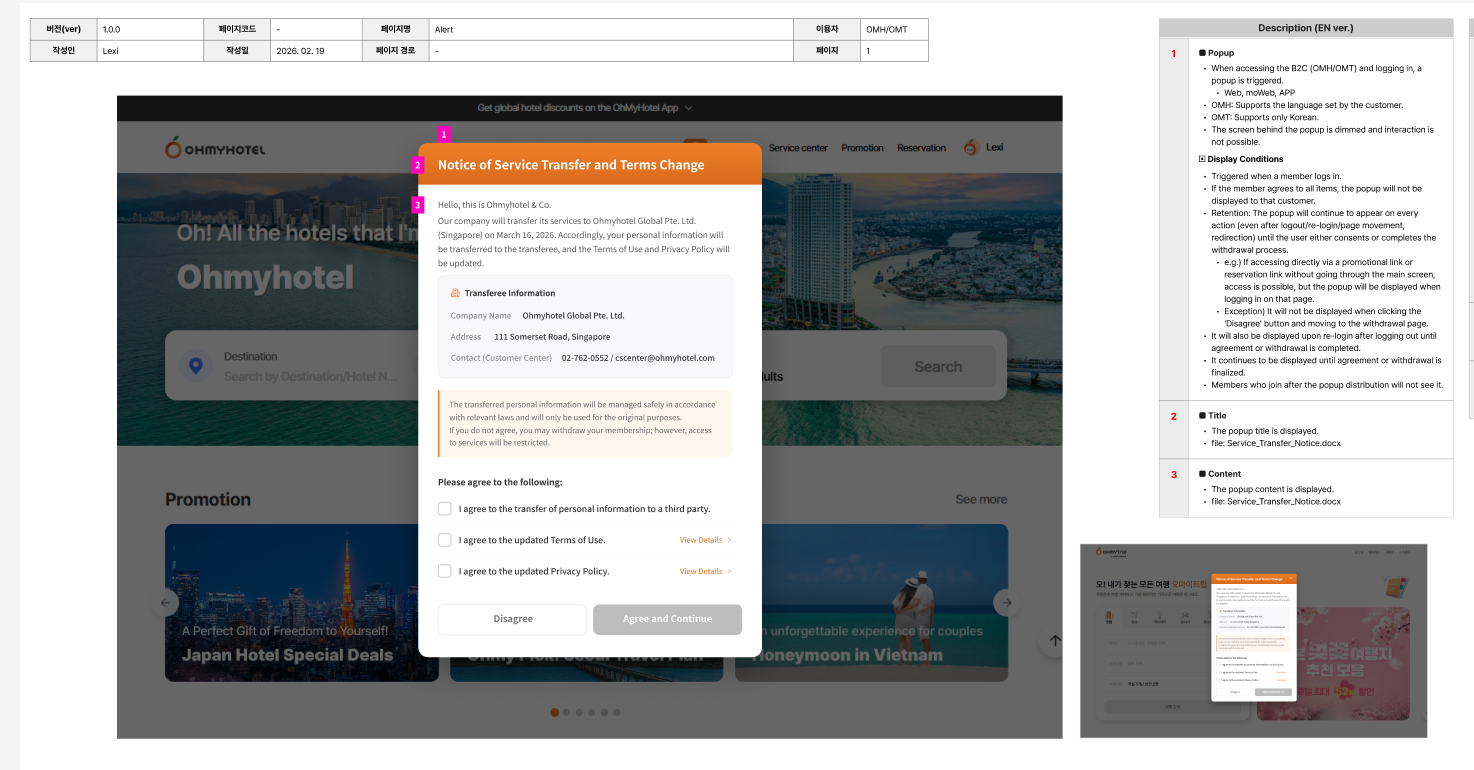The height and width of the screenshot is (770, 1474).
Task: Tick the updated Privacy Policy checkbox
Action: pyautogui.click(x=445, y=571)
